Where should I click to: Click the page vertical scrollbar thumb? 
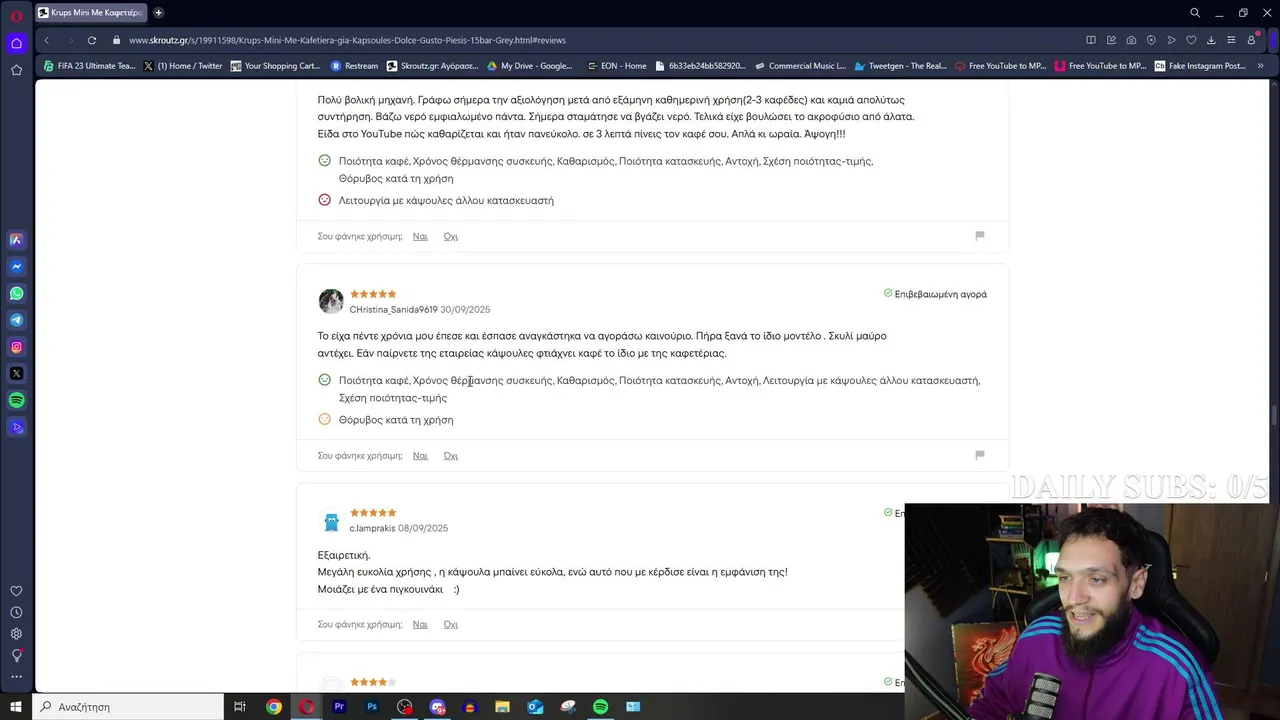point(1274,416)
